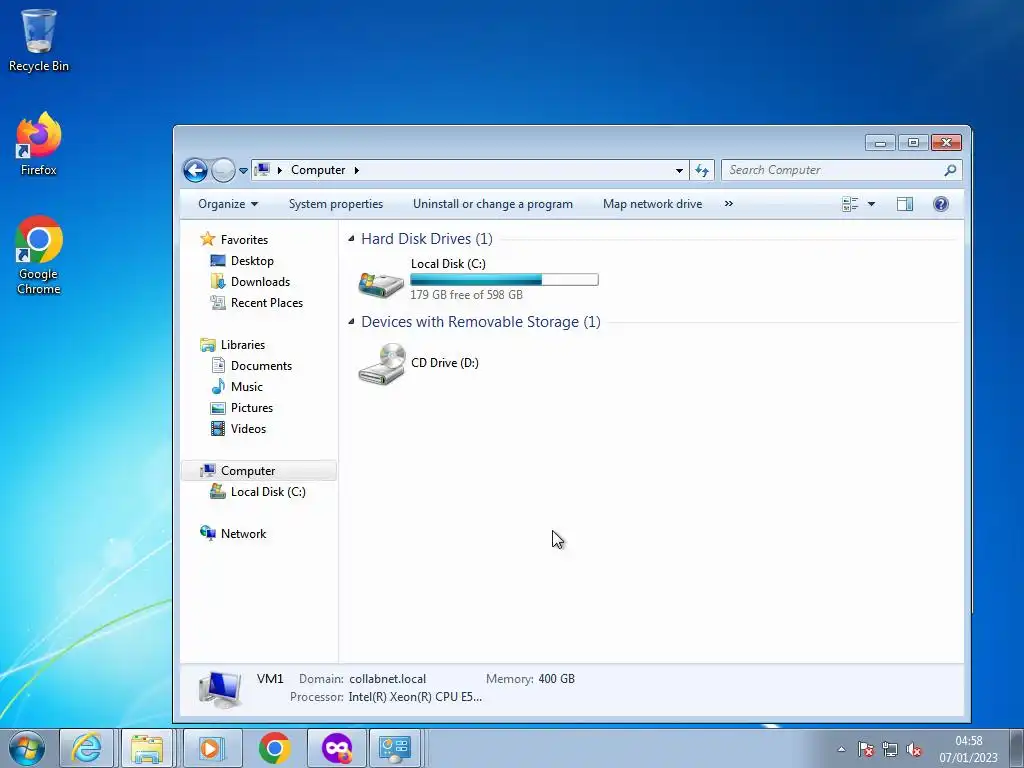Select Local Disk (C:) in sidebar tree
Screen dimensions: 1024x768
(268, 492)
